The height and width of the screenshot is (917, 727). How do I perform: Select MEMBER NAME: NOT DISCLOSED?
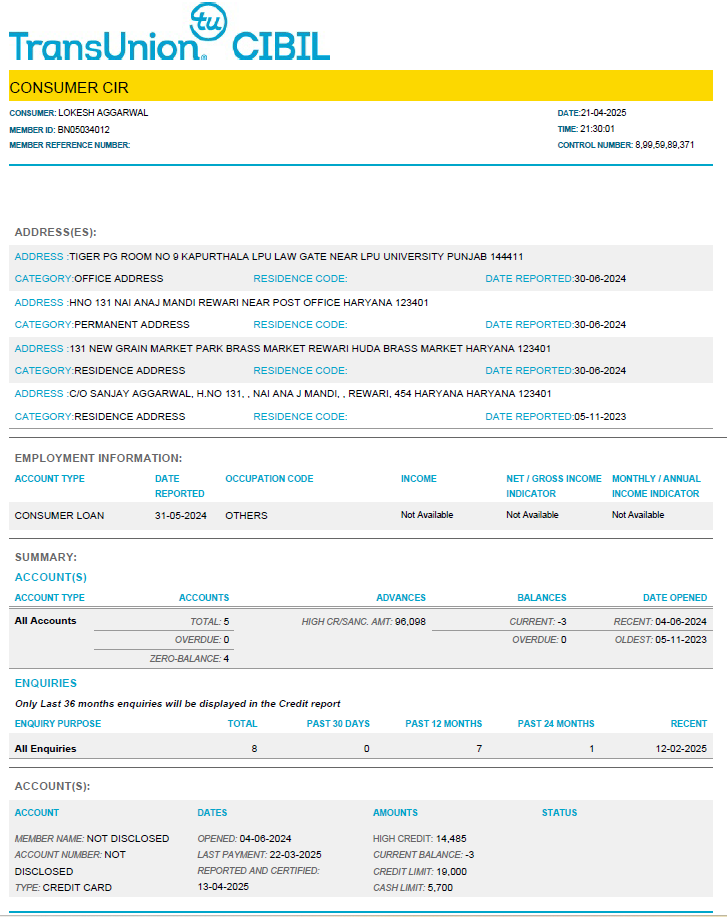[x=92, y=839]
